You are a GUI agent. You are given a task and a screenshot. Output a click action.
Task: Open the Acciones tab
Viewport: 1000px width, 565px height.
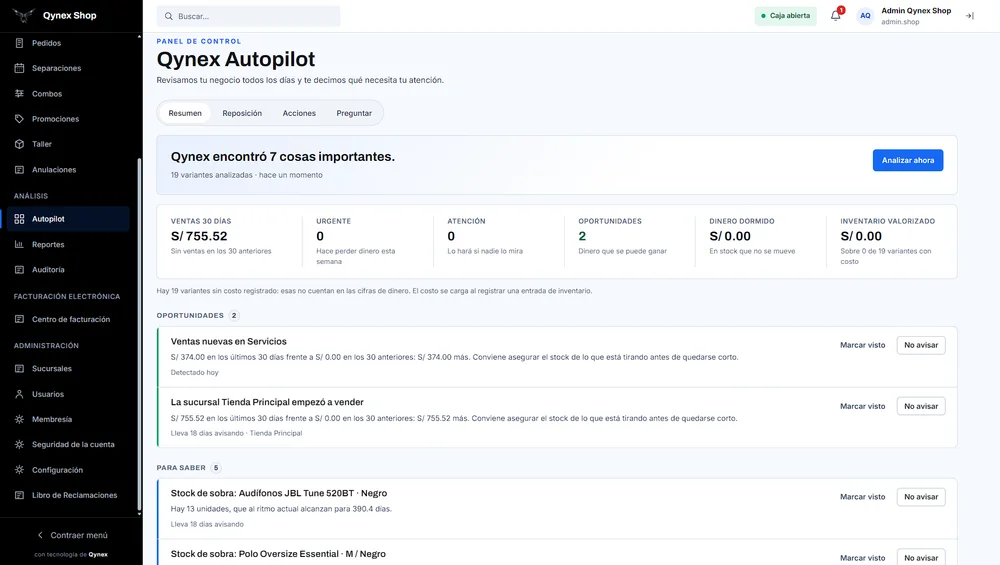coord(299,113)
